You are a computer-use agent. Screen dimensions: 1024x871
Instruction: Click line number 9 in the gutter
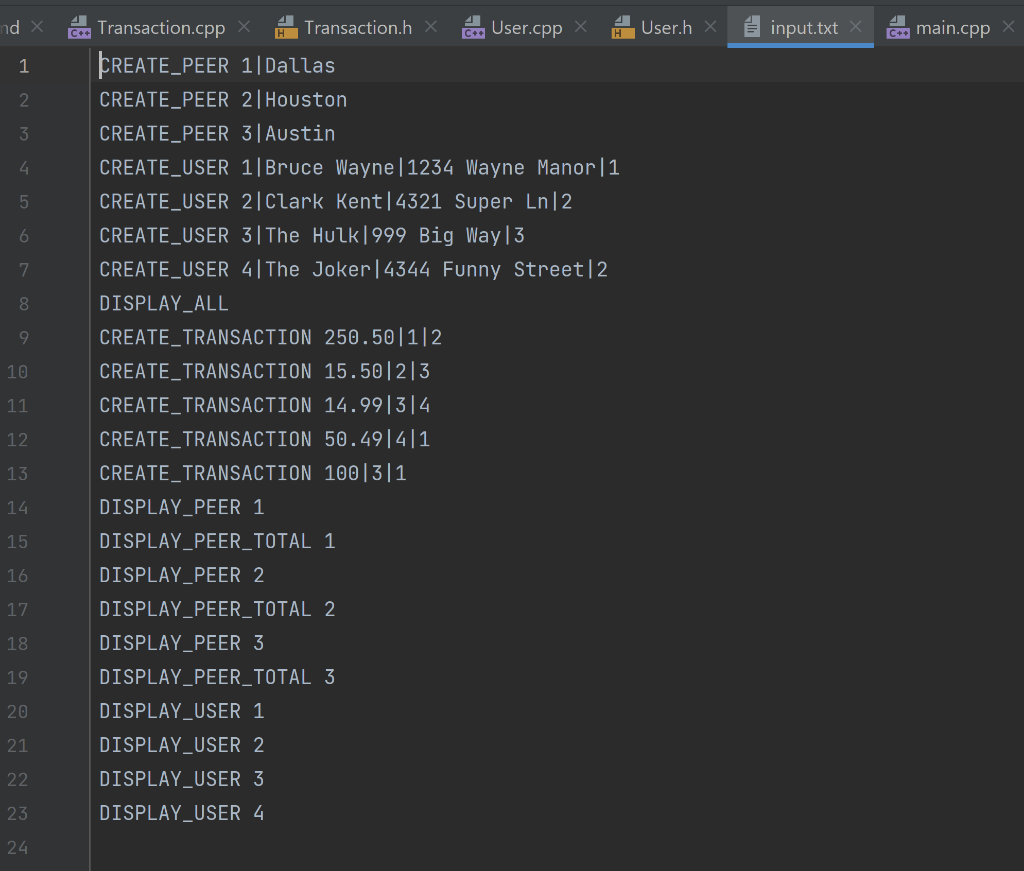tap(23, 337)
